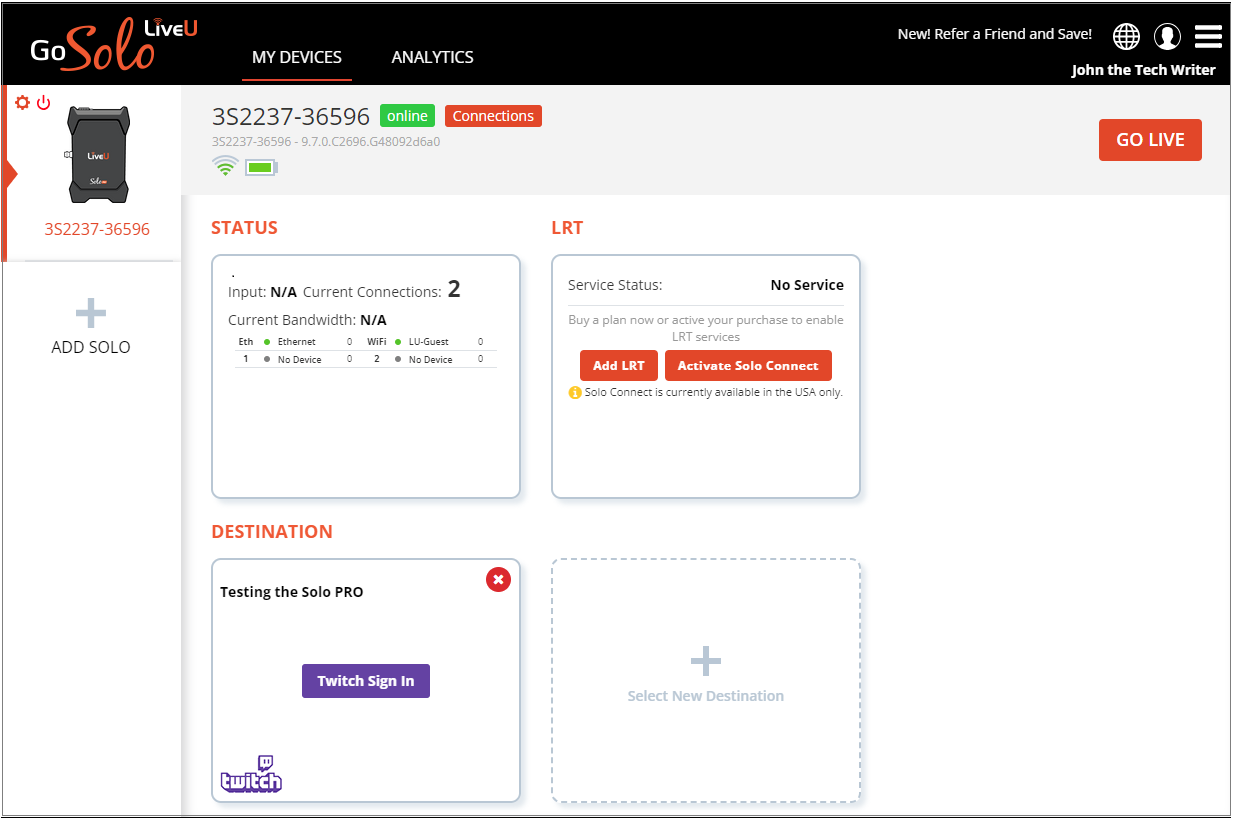
Task: Click the green battery level icon
Action: point(261,167)
